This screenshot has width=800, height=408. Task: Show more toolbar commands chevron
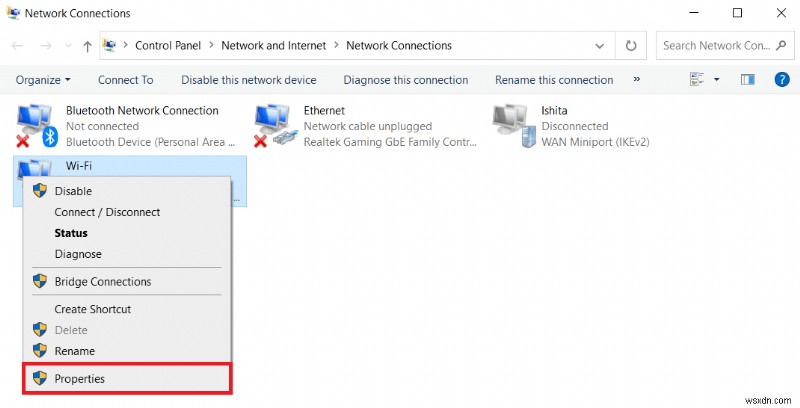click(637, 80)
